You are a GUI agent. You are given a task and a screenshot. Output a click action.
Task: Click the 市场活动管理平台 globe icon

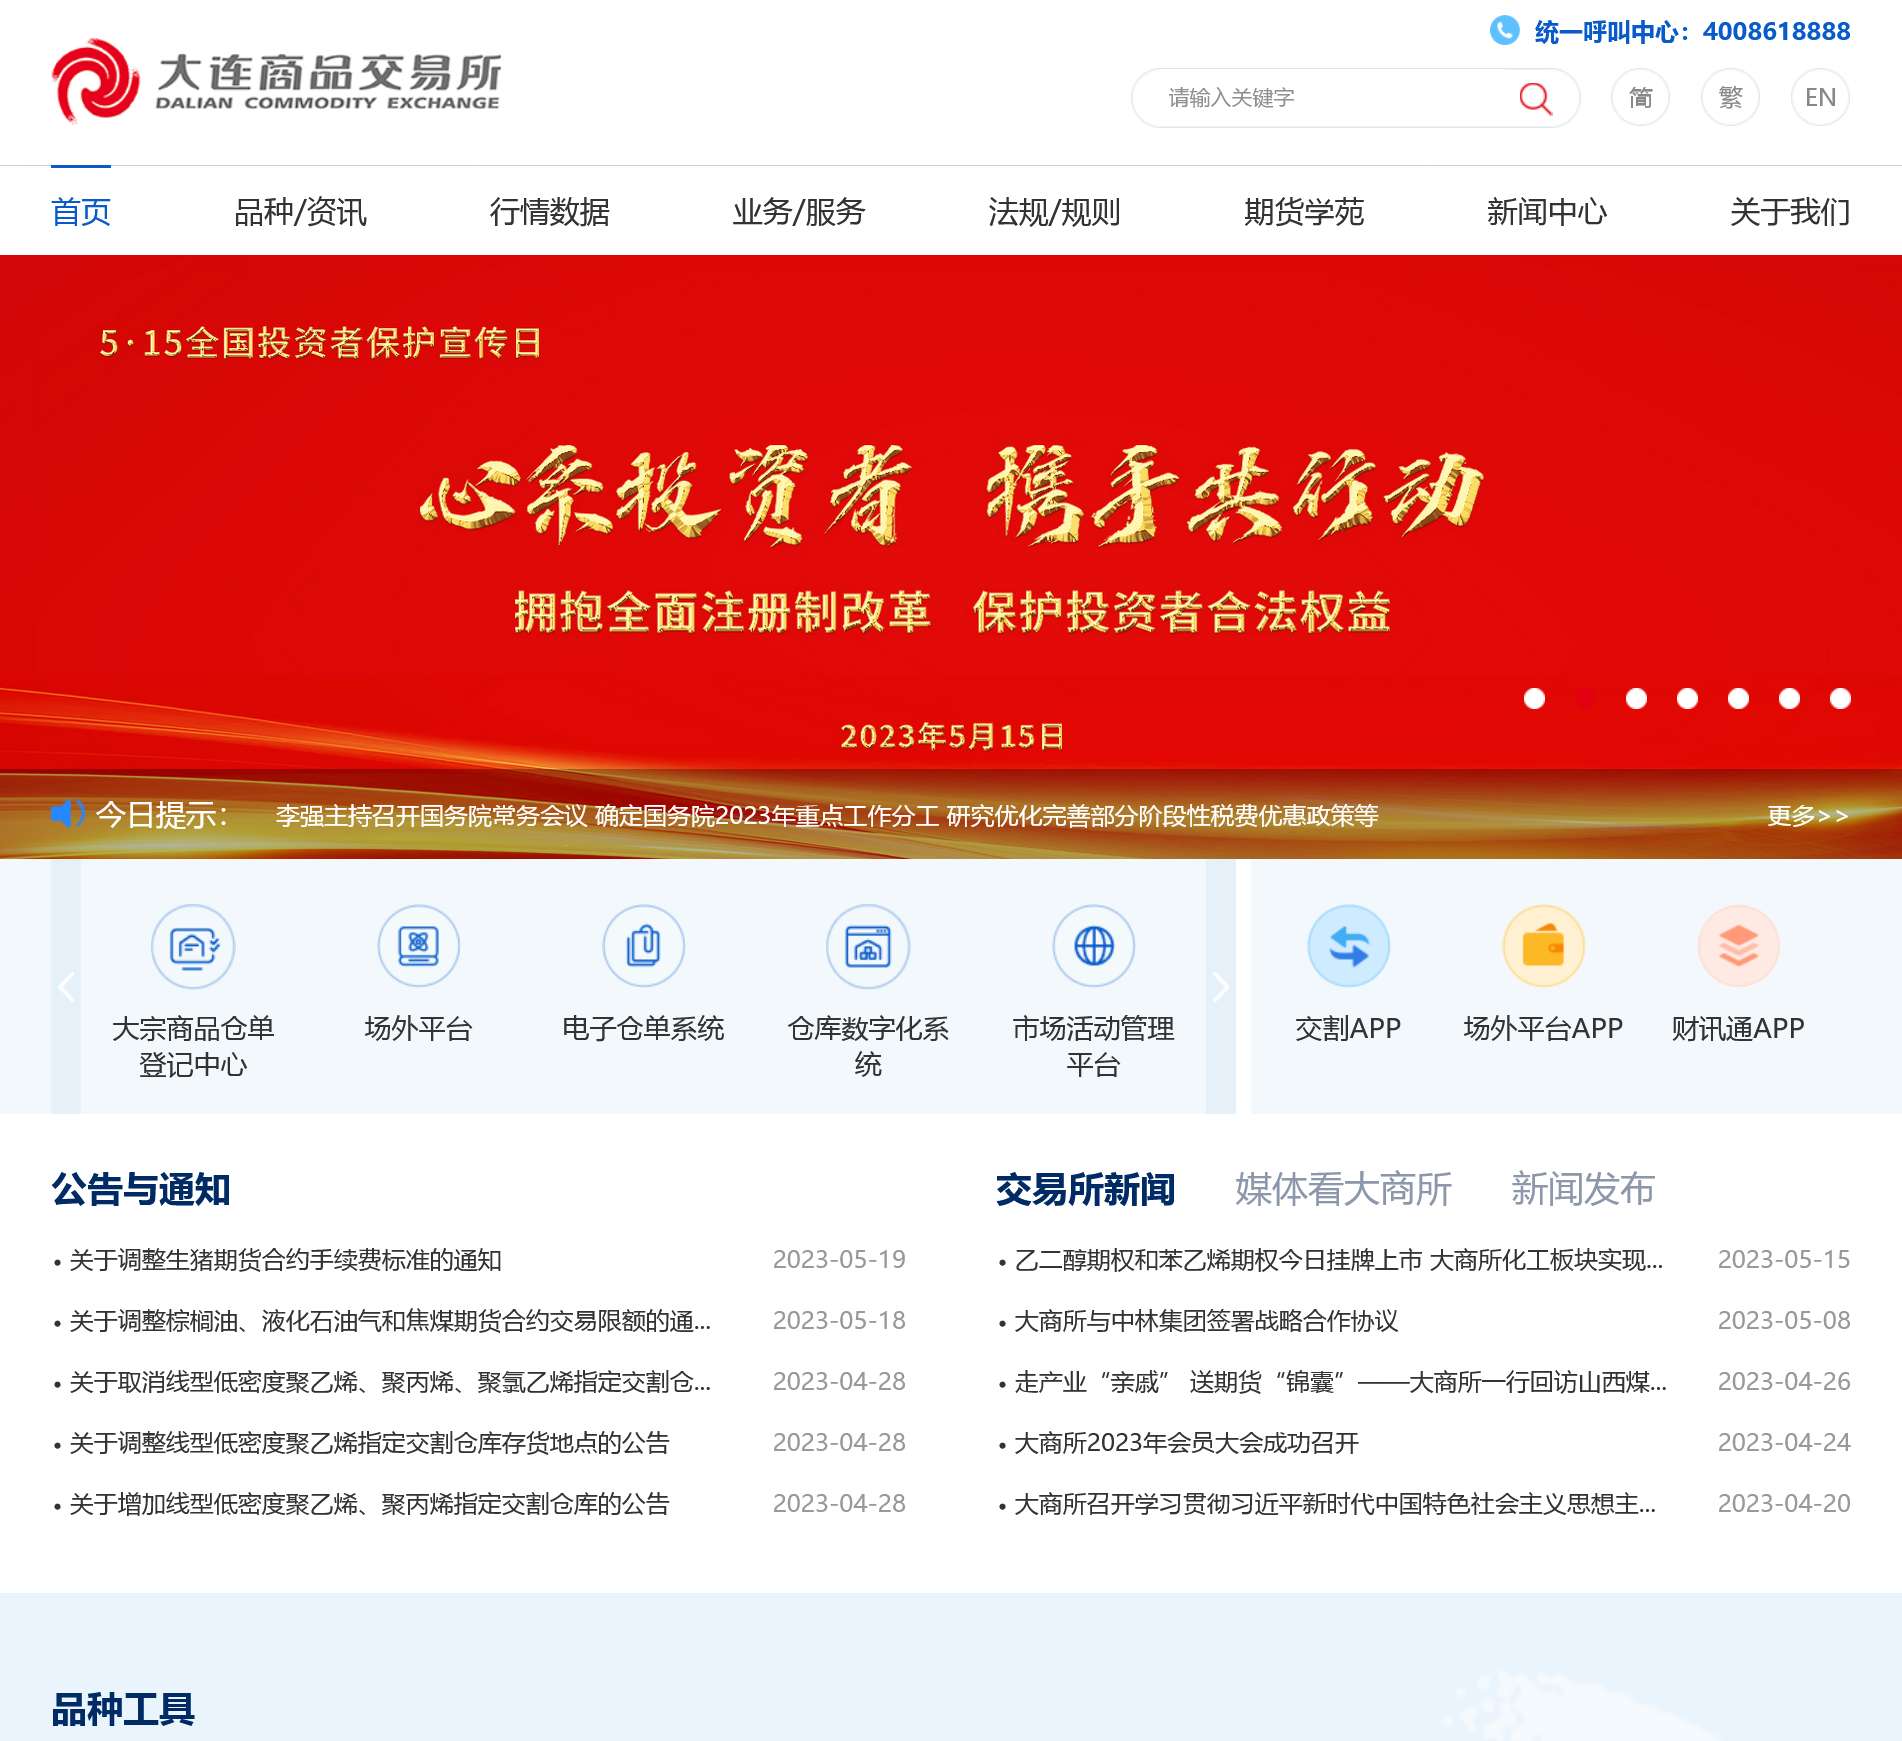tap(1093, 946)
